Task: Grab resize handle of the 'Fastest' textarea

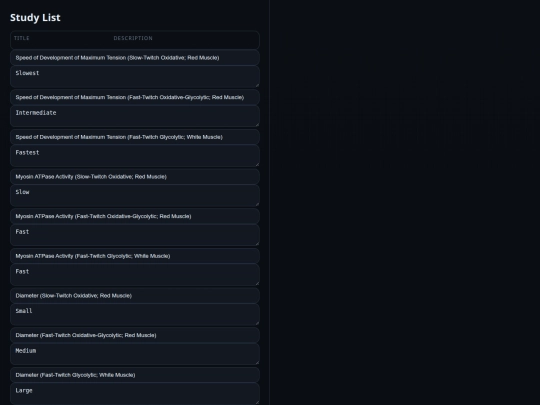Action: coord(257,164)
